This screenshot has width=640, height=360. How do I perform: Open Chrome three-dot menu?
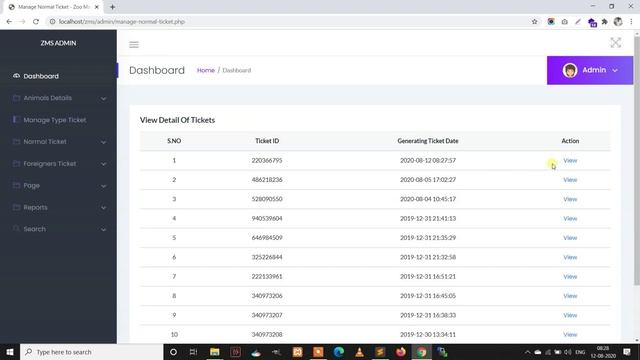[631, 22]
